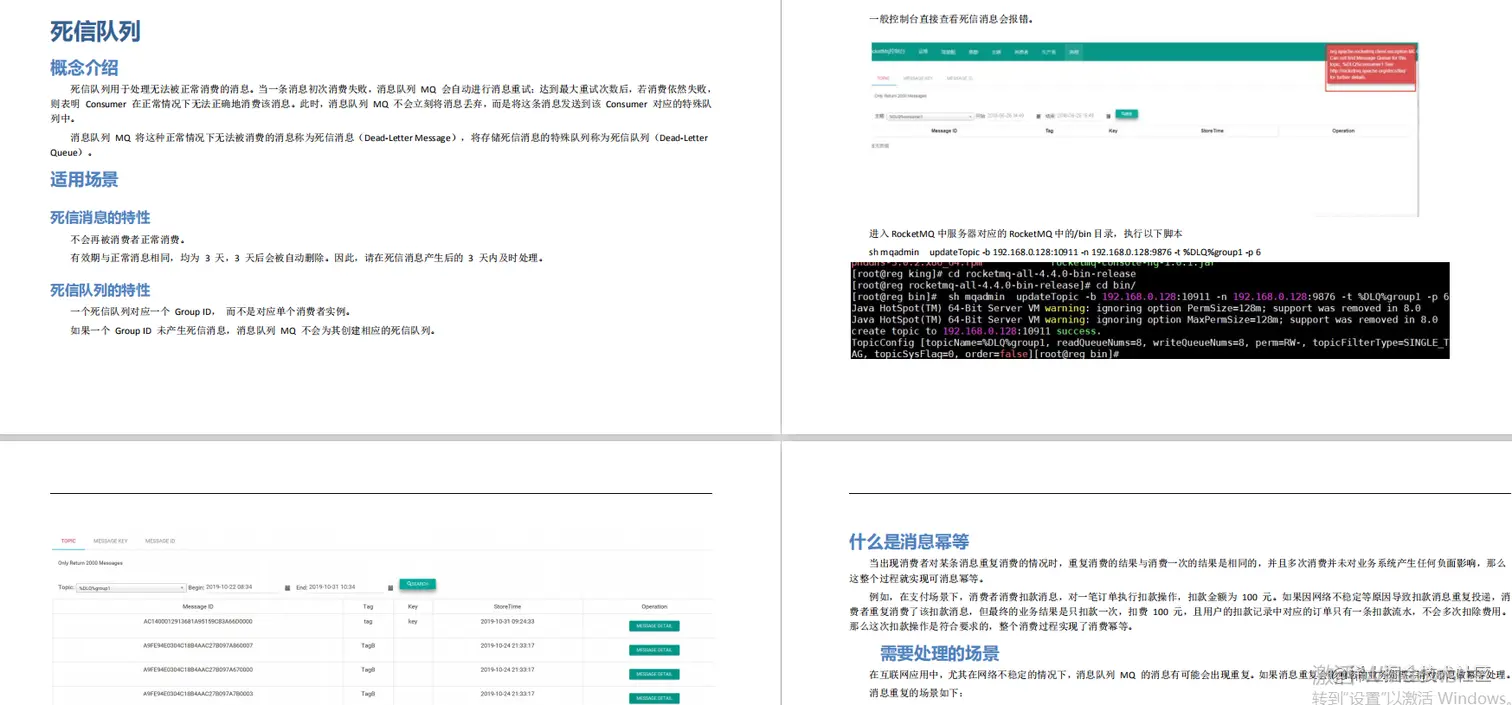Open end-time calendar icon in upper console image

(1108, 116)
